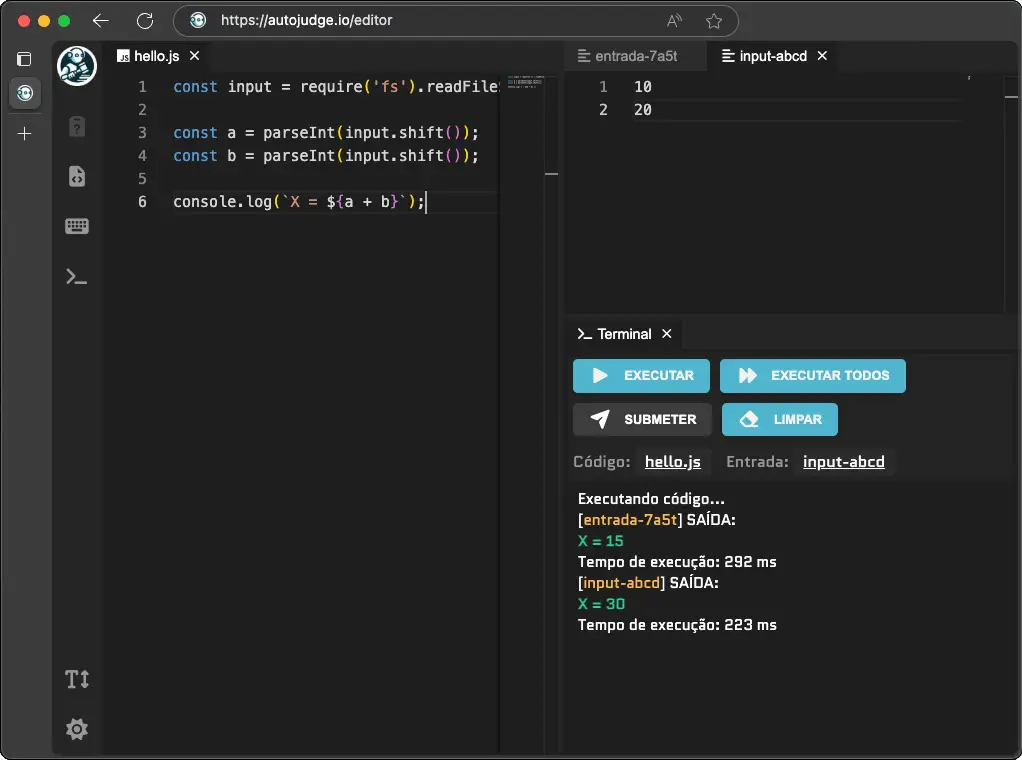Open the input-abcd entrada link
The image size is (1022, 760).
[843, 461]
